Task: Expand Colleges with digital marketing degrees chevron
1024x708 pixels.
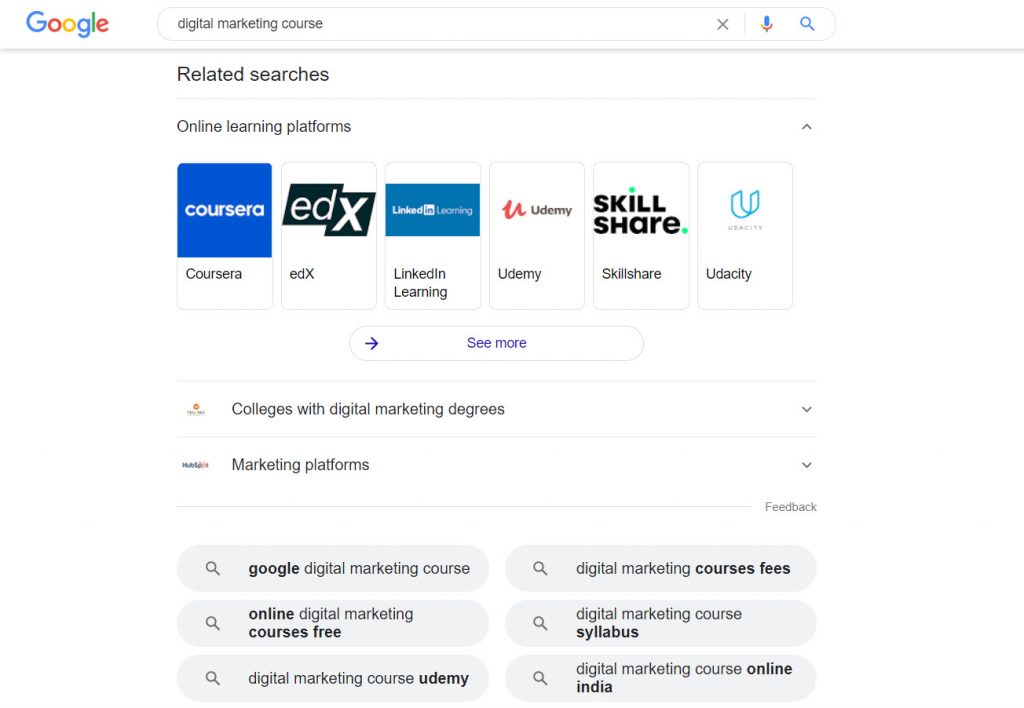Action: (x=807, y=410)
